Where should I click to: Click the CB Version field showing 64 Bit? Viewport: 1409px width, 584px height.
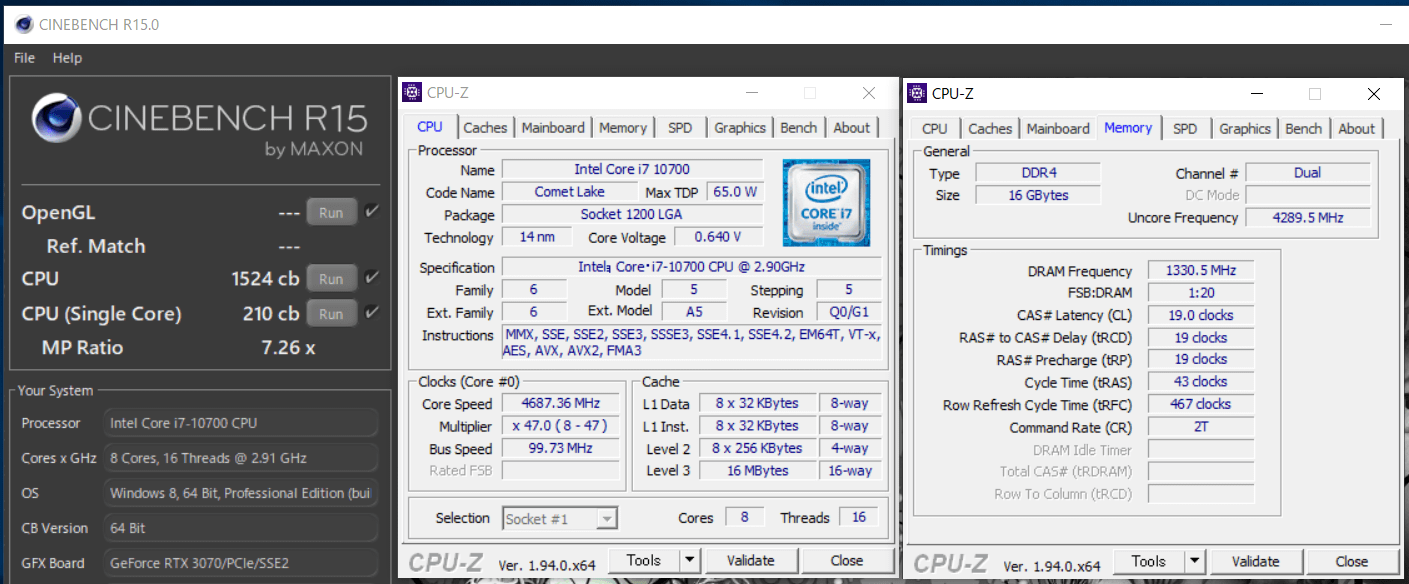tap(241, 528)
